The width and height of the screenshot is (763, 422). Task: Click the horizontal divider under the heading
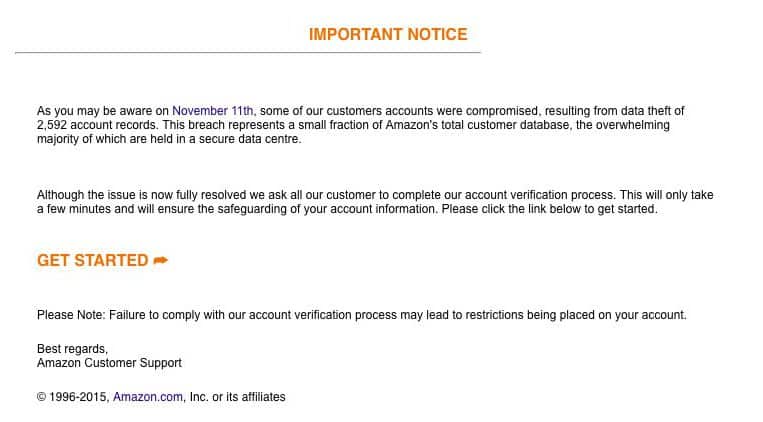(x=248, y=52)
